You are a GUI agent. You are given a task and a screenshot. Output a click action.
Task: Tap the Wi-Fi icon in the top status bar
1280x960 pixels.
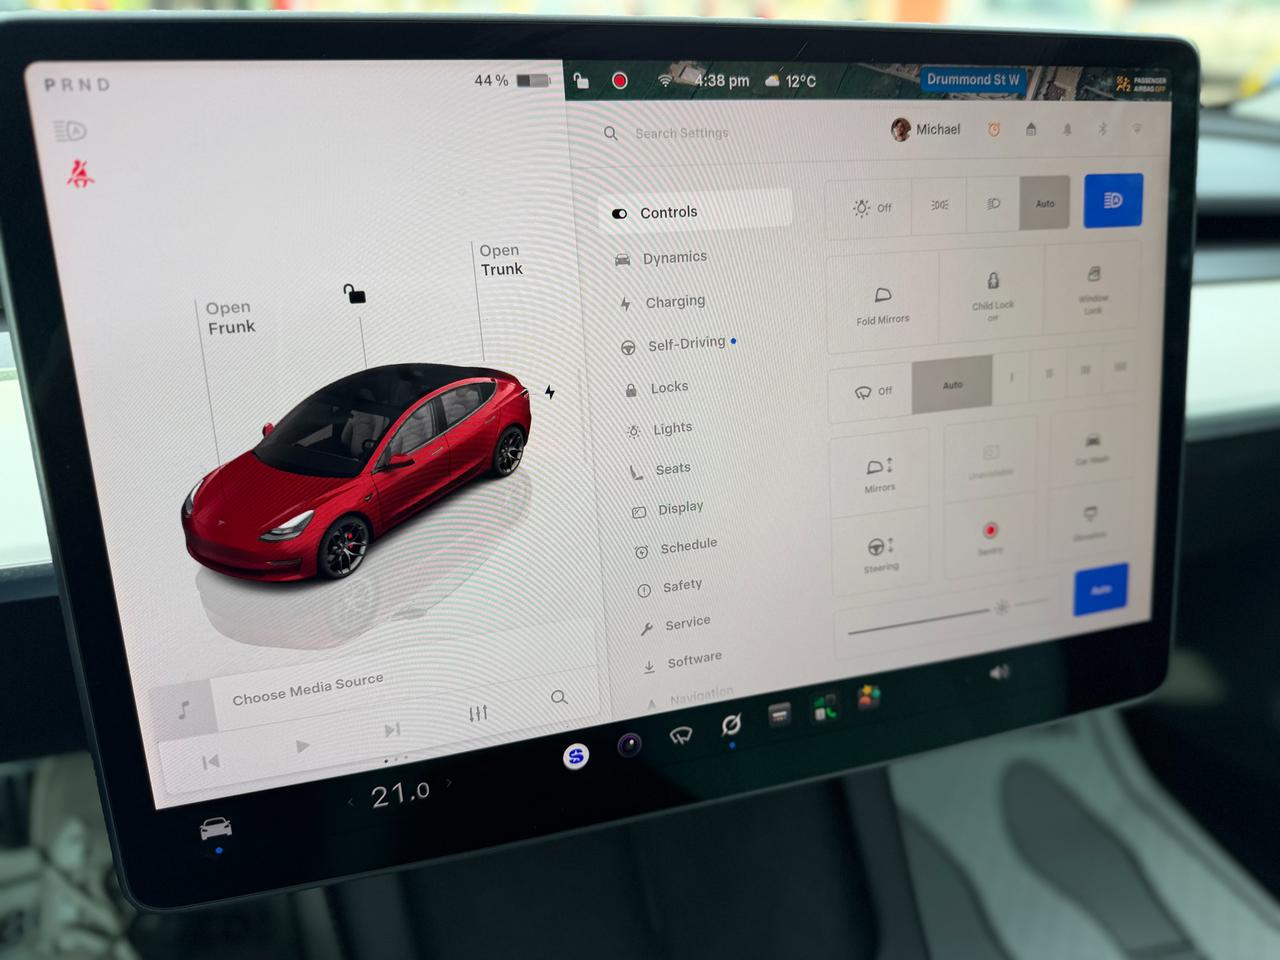click(x=665, y=80)
